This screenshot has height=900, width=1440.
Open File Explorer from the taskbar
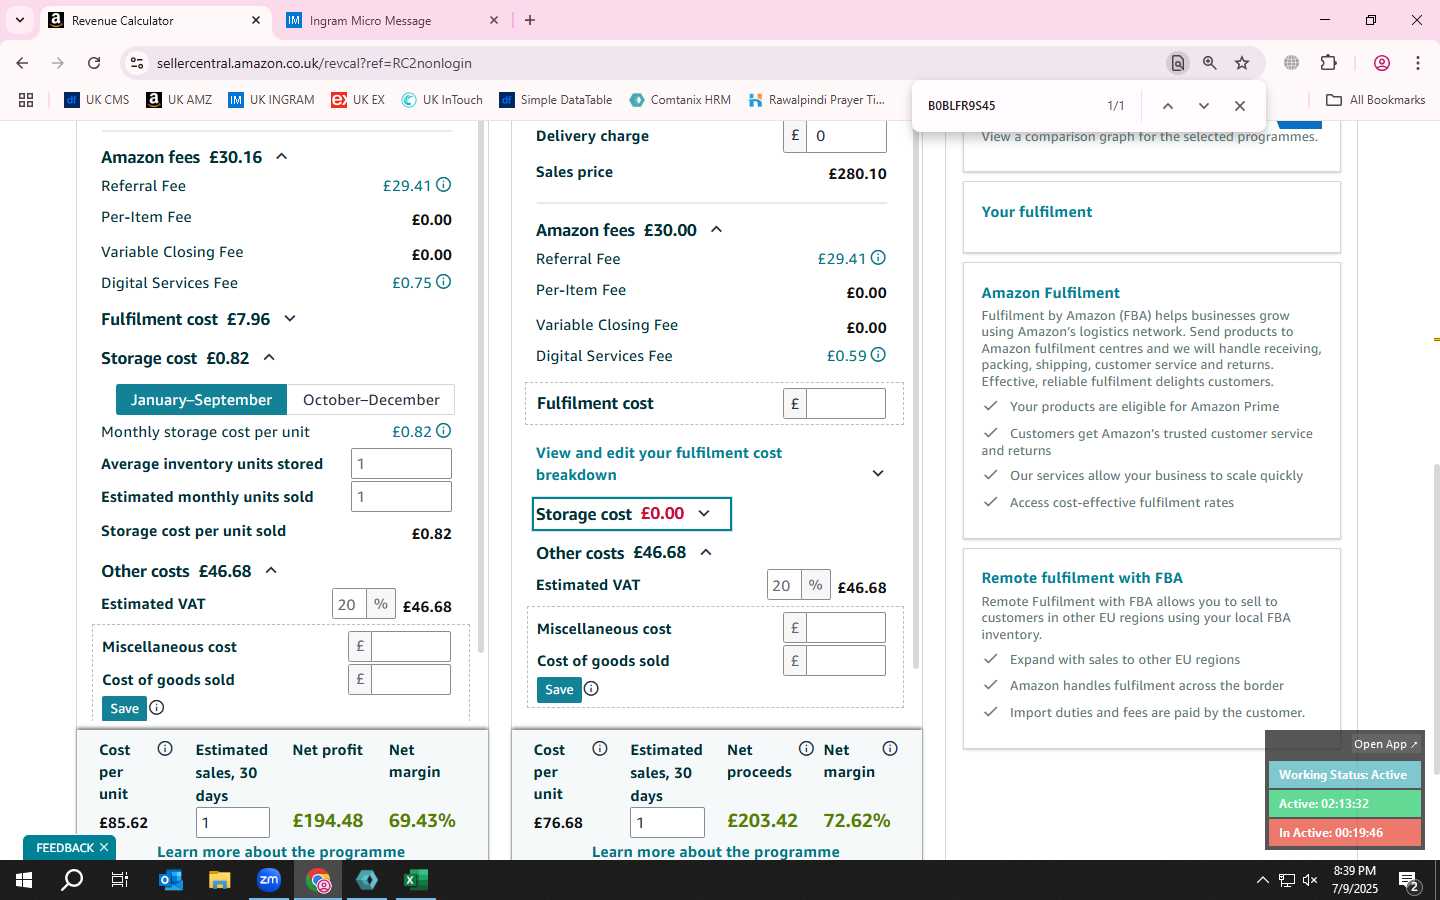220,880
